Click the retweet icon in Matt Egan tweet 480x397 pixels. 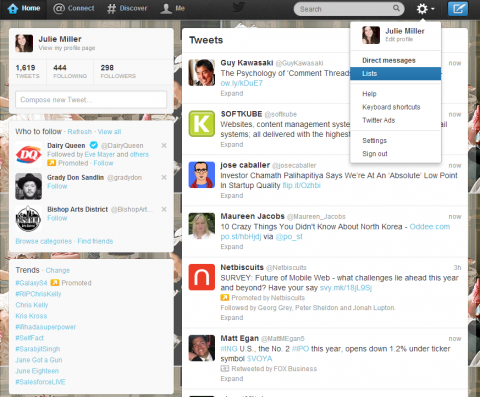pos(225,369)
